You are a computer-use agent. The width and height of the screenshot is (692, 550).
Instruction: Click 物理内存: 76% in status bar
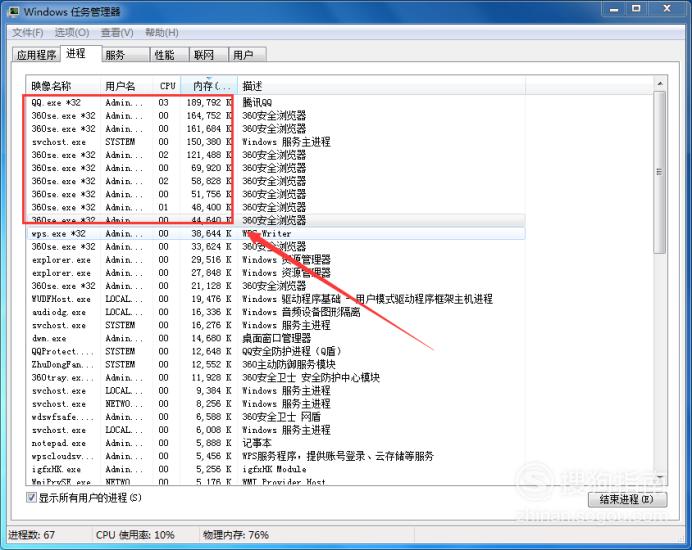[236, 535]
